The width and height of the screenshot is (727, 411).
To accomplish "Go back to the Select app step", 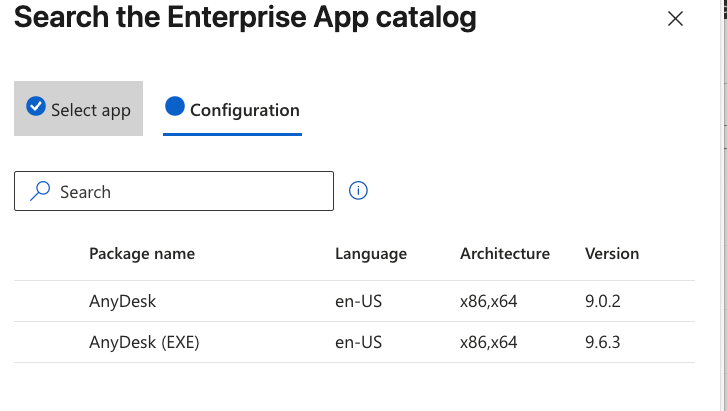I will pos(79,109).
